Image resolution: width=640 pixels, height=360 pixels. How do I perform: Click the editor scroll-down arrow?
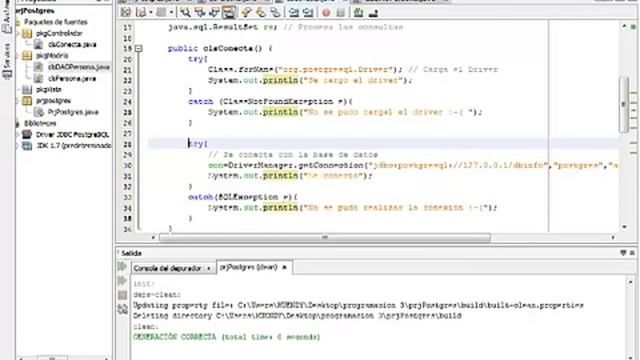[624, 227]
